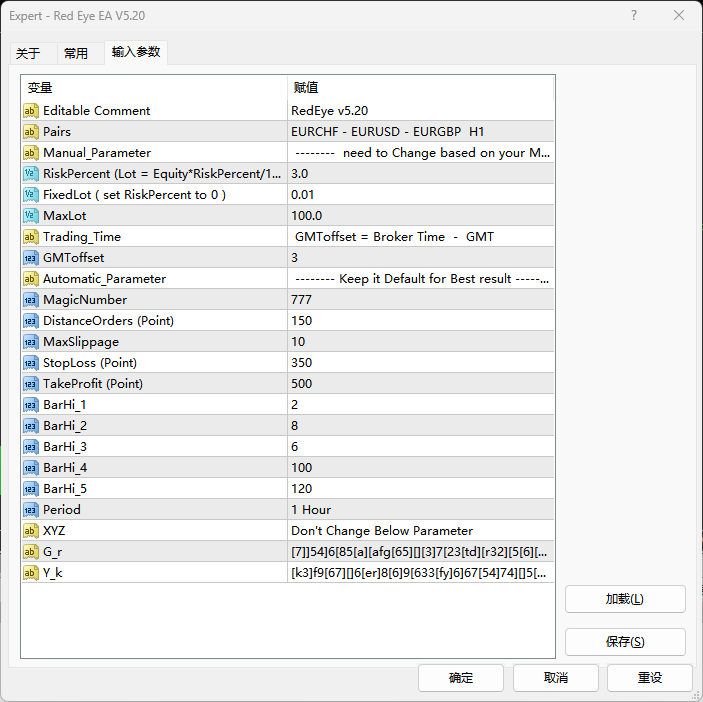Click the 重设 reset button

[650, 678]
